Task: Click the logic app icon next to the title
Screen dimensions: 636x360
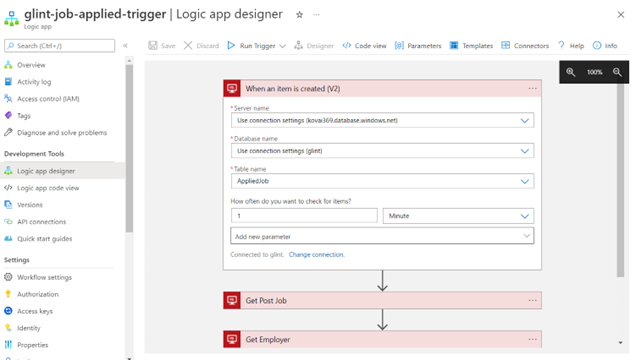Action: pyautogui.click(x=11, y=19)
